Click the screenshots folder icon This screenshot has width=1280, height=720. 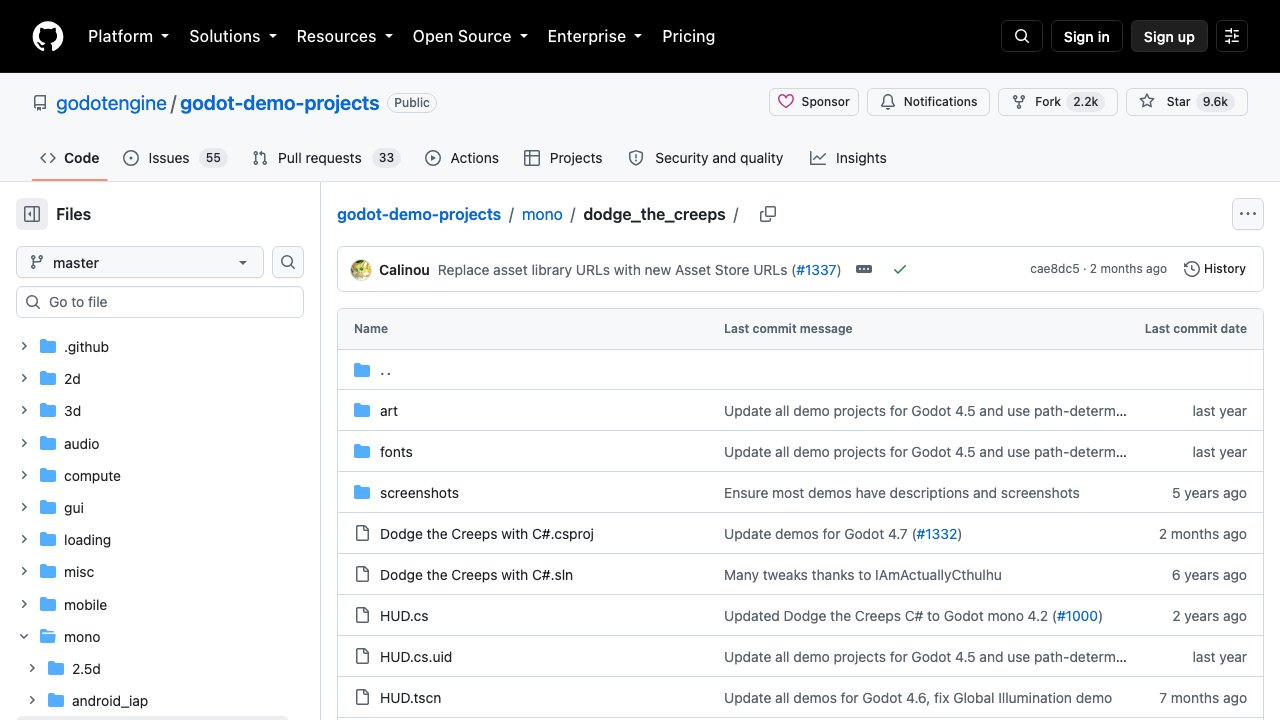point(362,493)
